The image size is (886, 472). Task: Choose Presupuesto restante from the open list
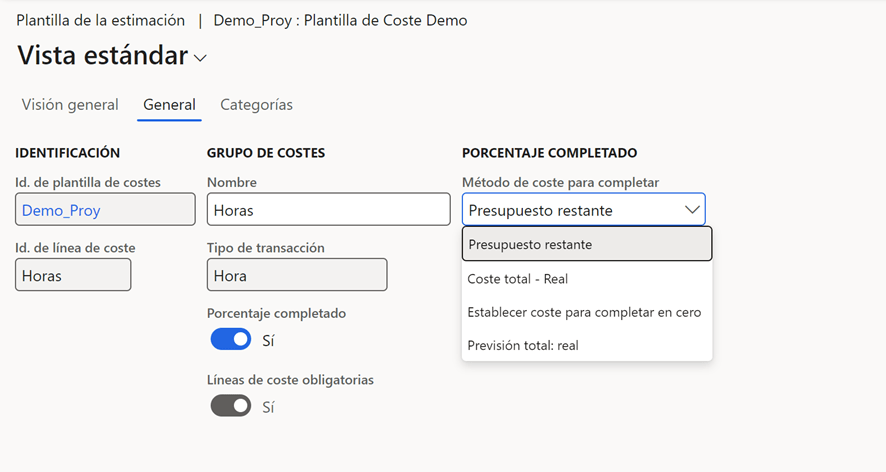tap(586, 244)
